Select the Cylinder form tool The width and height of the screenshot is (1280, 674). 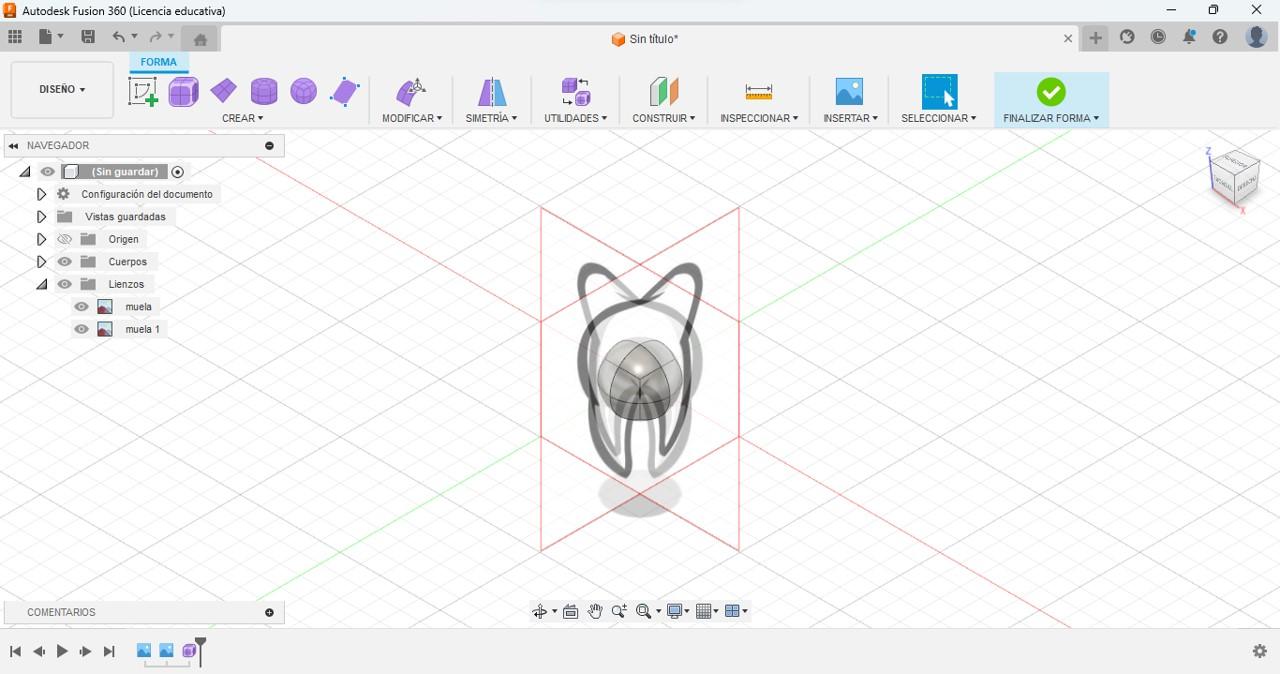(x=264, y=92)
